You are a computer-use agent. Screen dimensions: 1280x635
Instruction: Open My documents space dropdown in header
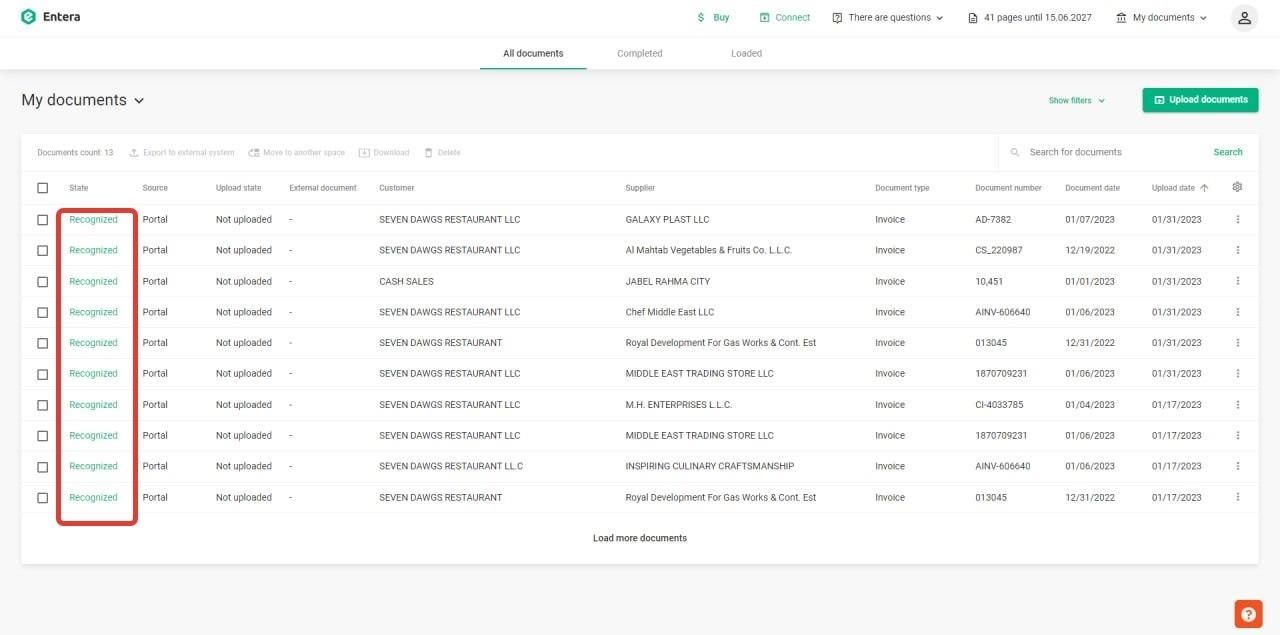(1162, 18)
